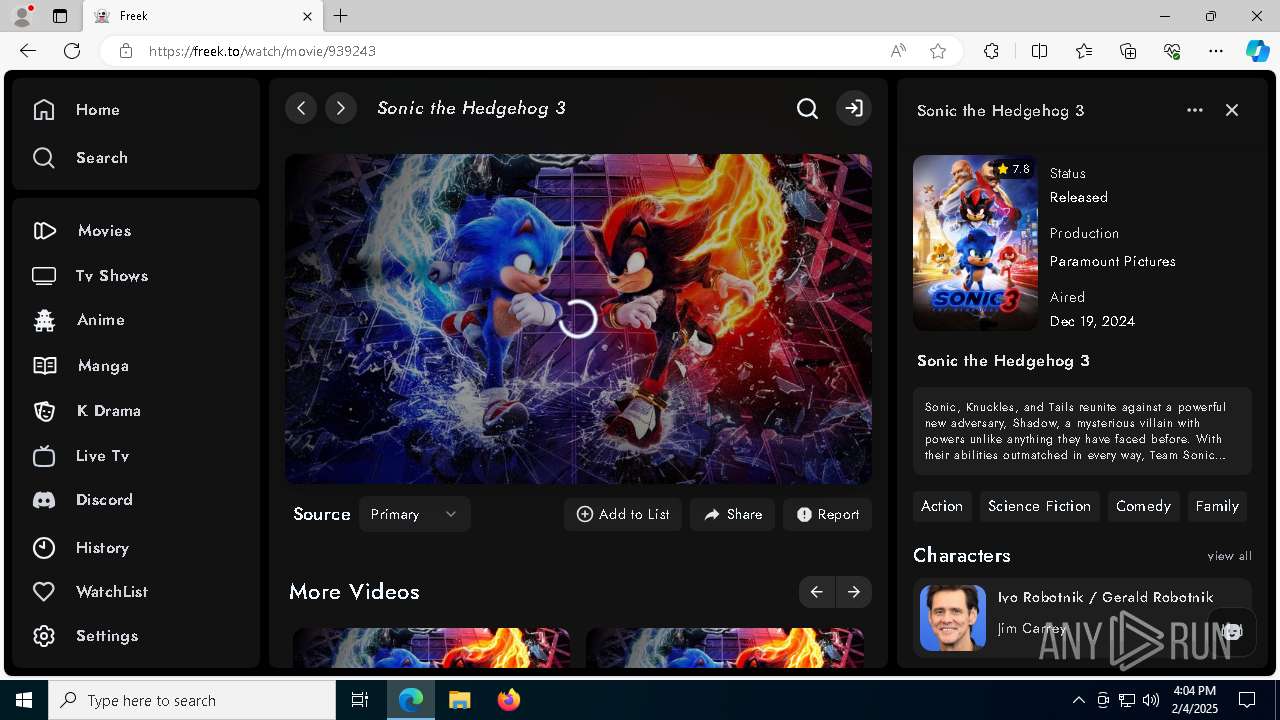Expand the Source Primary dropdown
Viewport: 1280px width, 720px height.
(x=414, y=514)
